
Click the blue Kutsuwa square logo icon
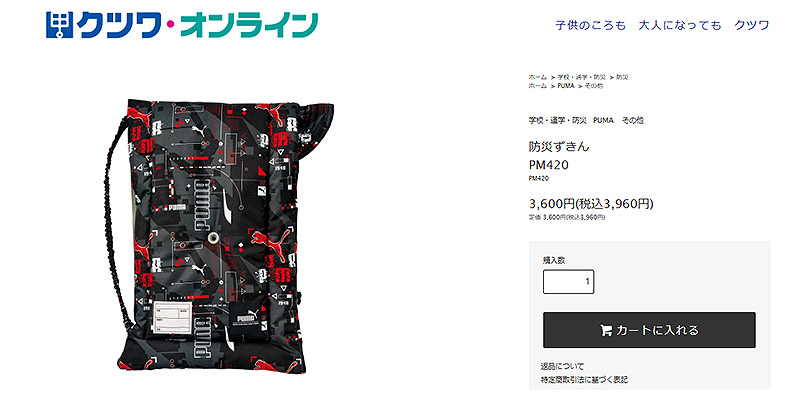click(x=60, y=26)
